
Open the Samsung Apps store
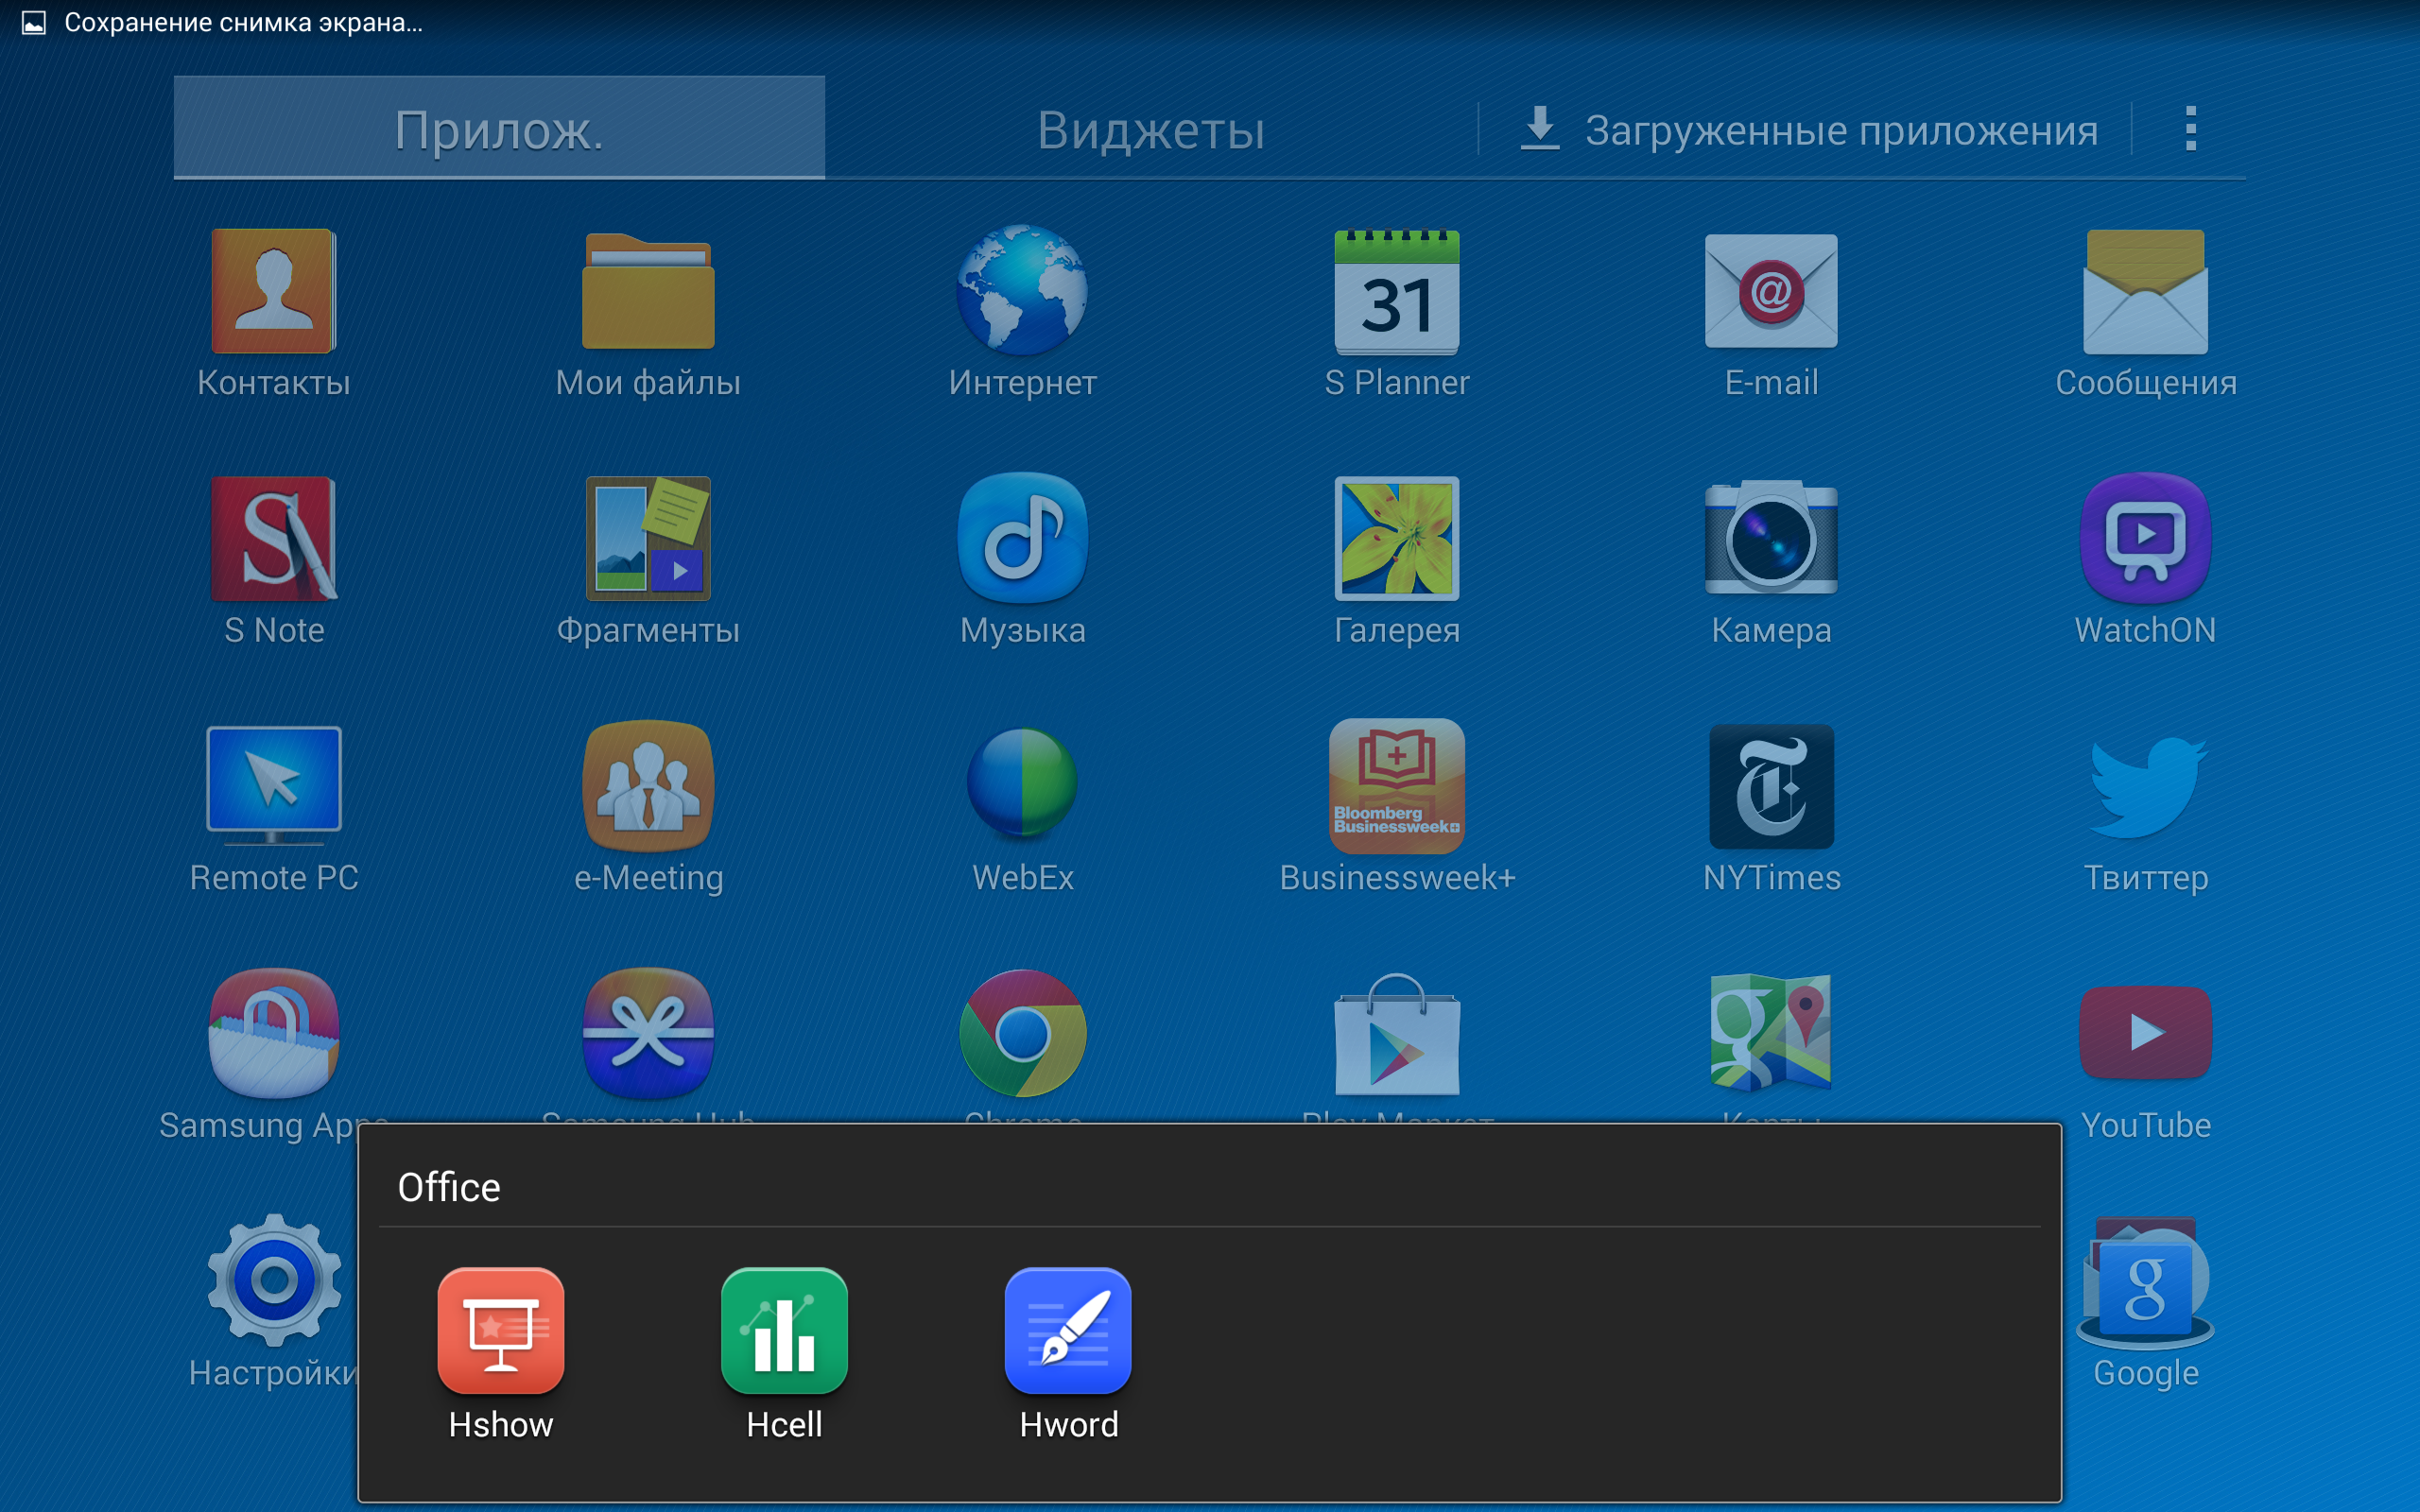[x=274, y=1033]
